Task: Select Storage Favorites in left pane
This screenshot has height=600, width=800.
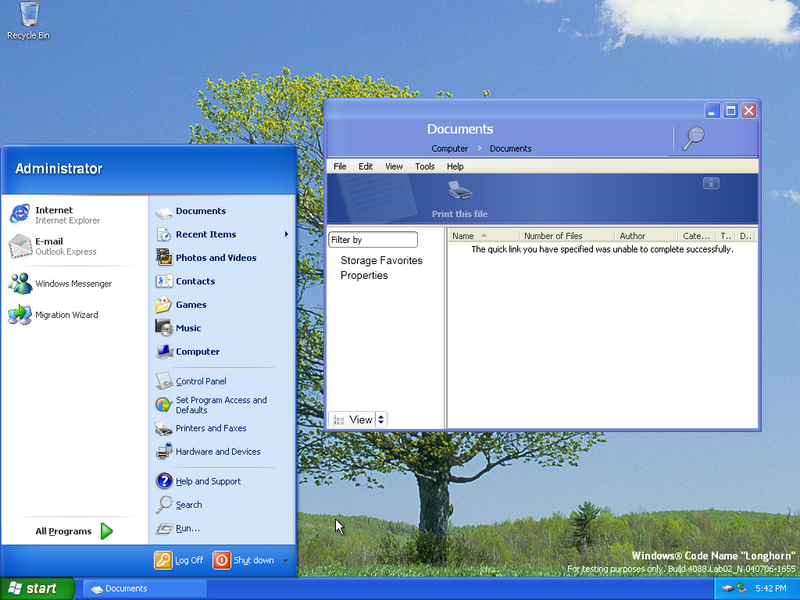Action: tap(381, 261)
